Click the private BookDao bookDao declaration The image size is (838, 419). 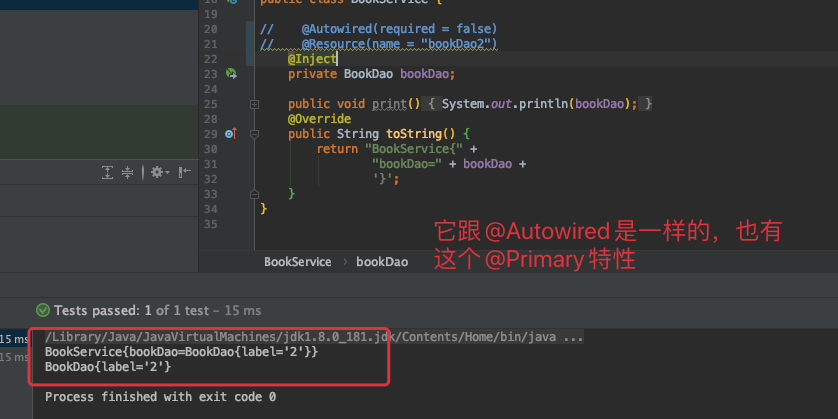click(x=372, y=74)
